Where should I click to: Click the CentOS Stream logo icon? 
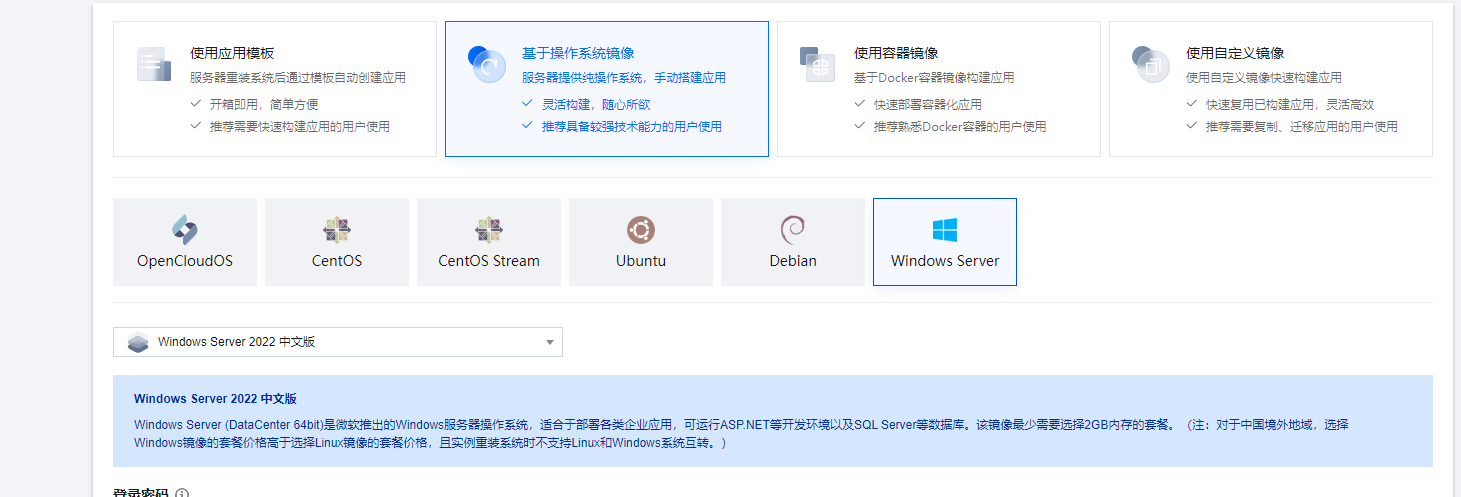pyautogui.click(x=489, y=231)
